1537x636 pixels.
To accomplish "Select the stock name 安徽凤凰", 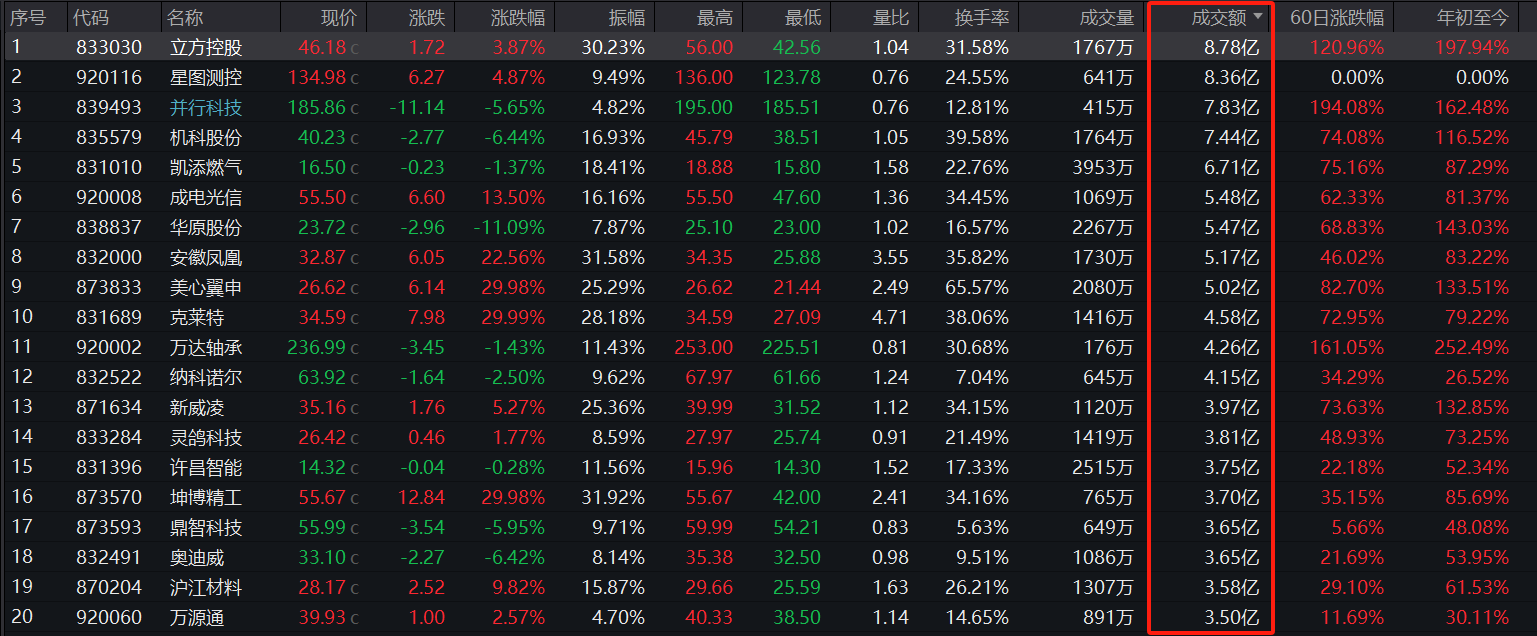I will [x=206, y=257].
